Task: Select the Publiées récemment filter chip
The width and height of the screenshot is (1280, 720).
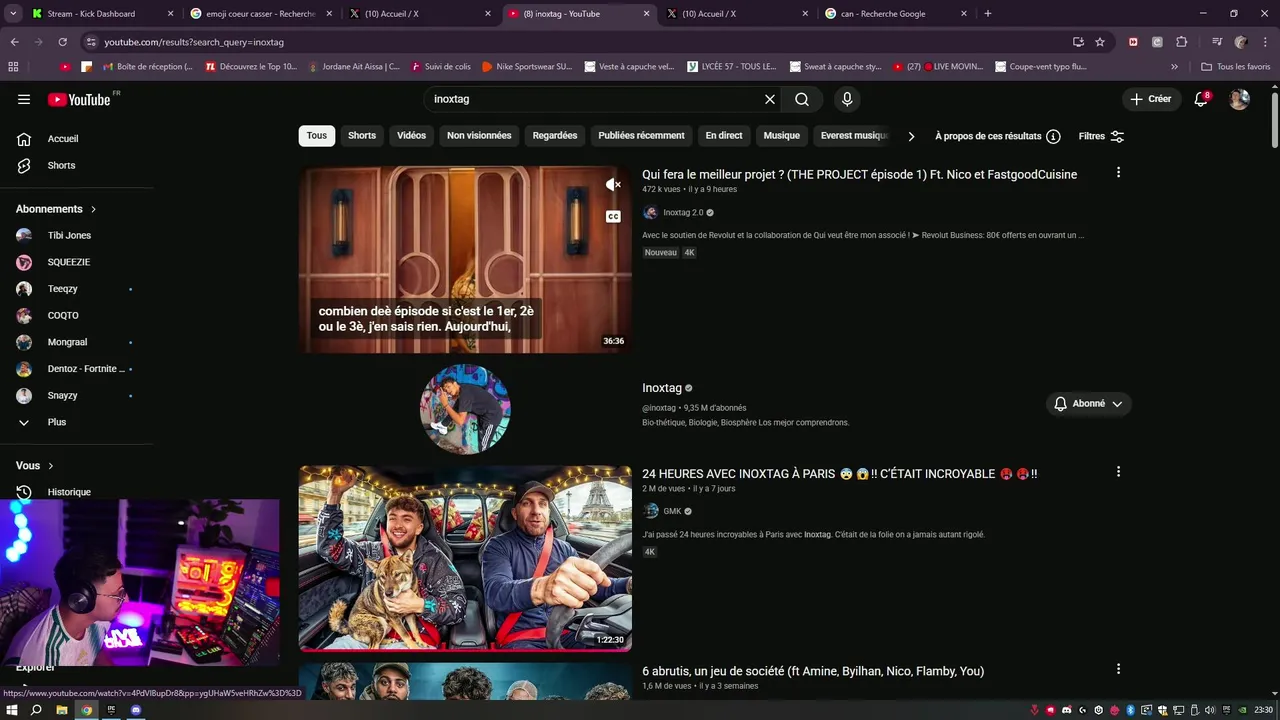Action: 641,136
